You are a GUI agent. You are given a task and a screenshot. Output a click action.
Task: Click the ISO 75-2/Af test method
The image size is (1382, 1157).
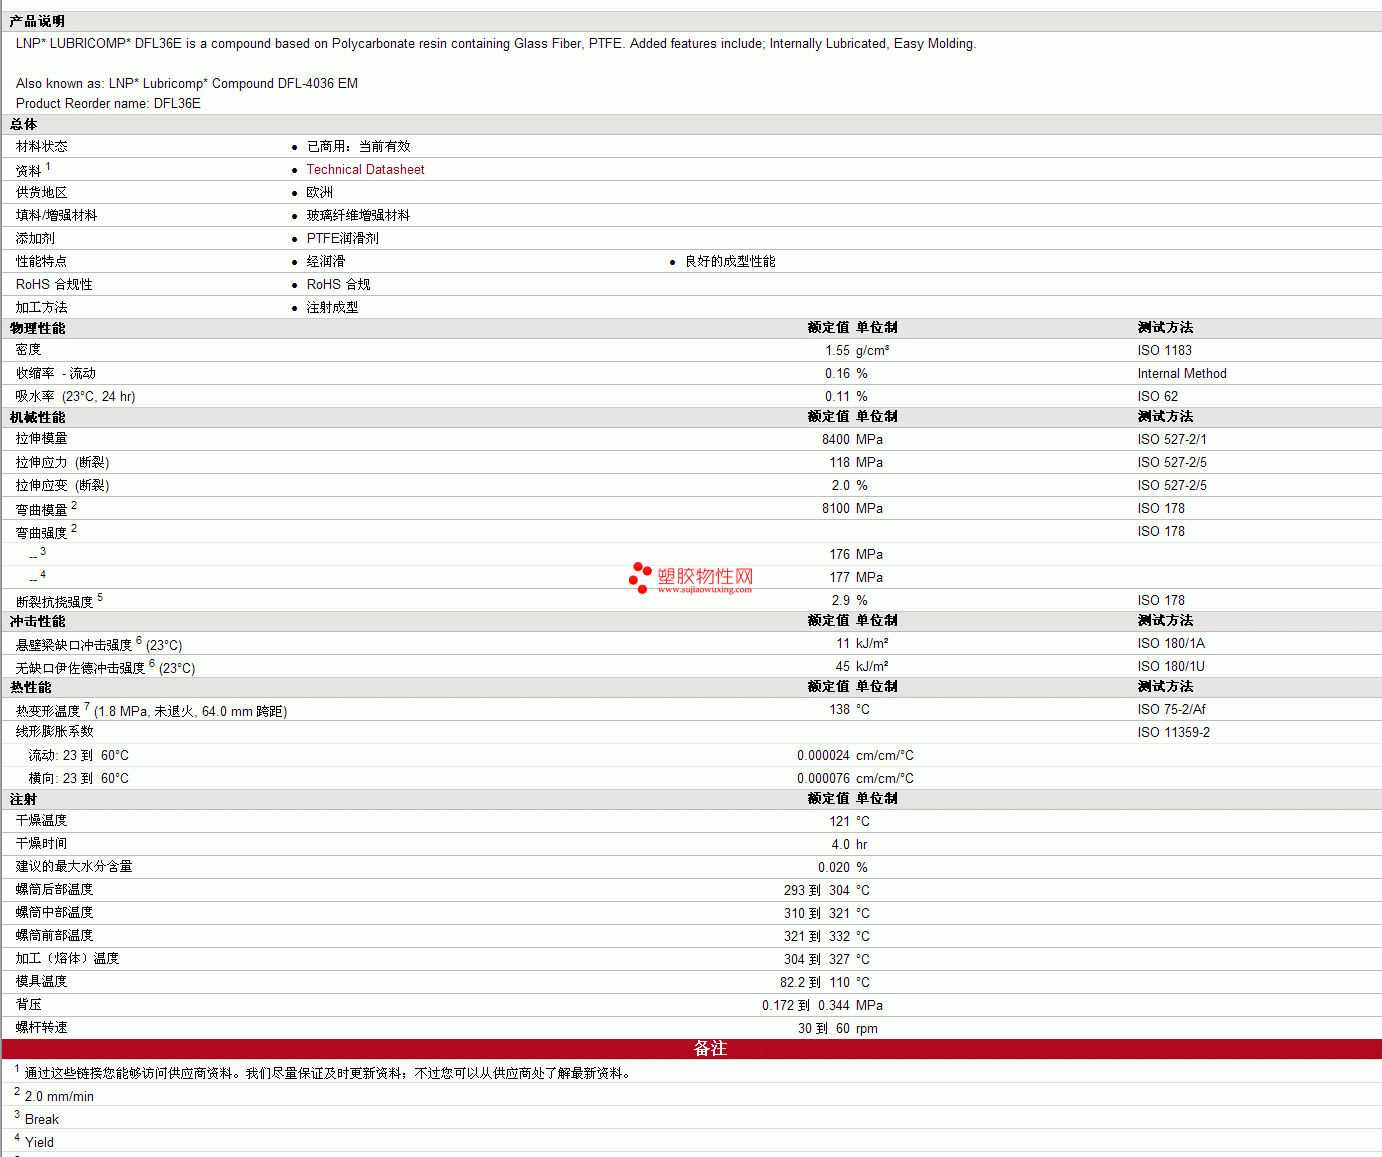pyautogui.click(x=1172, y=710)
